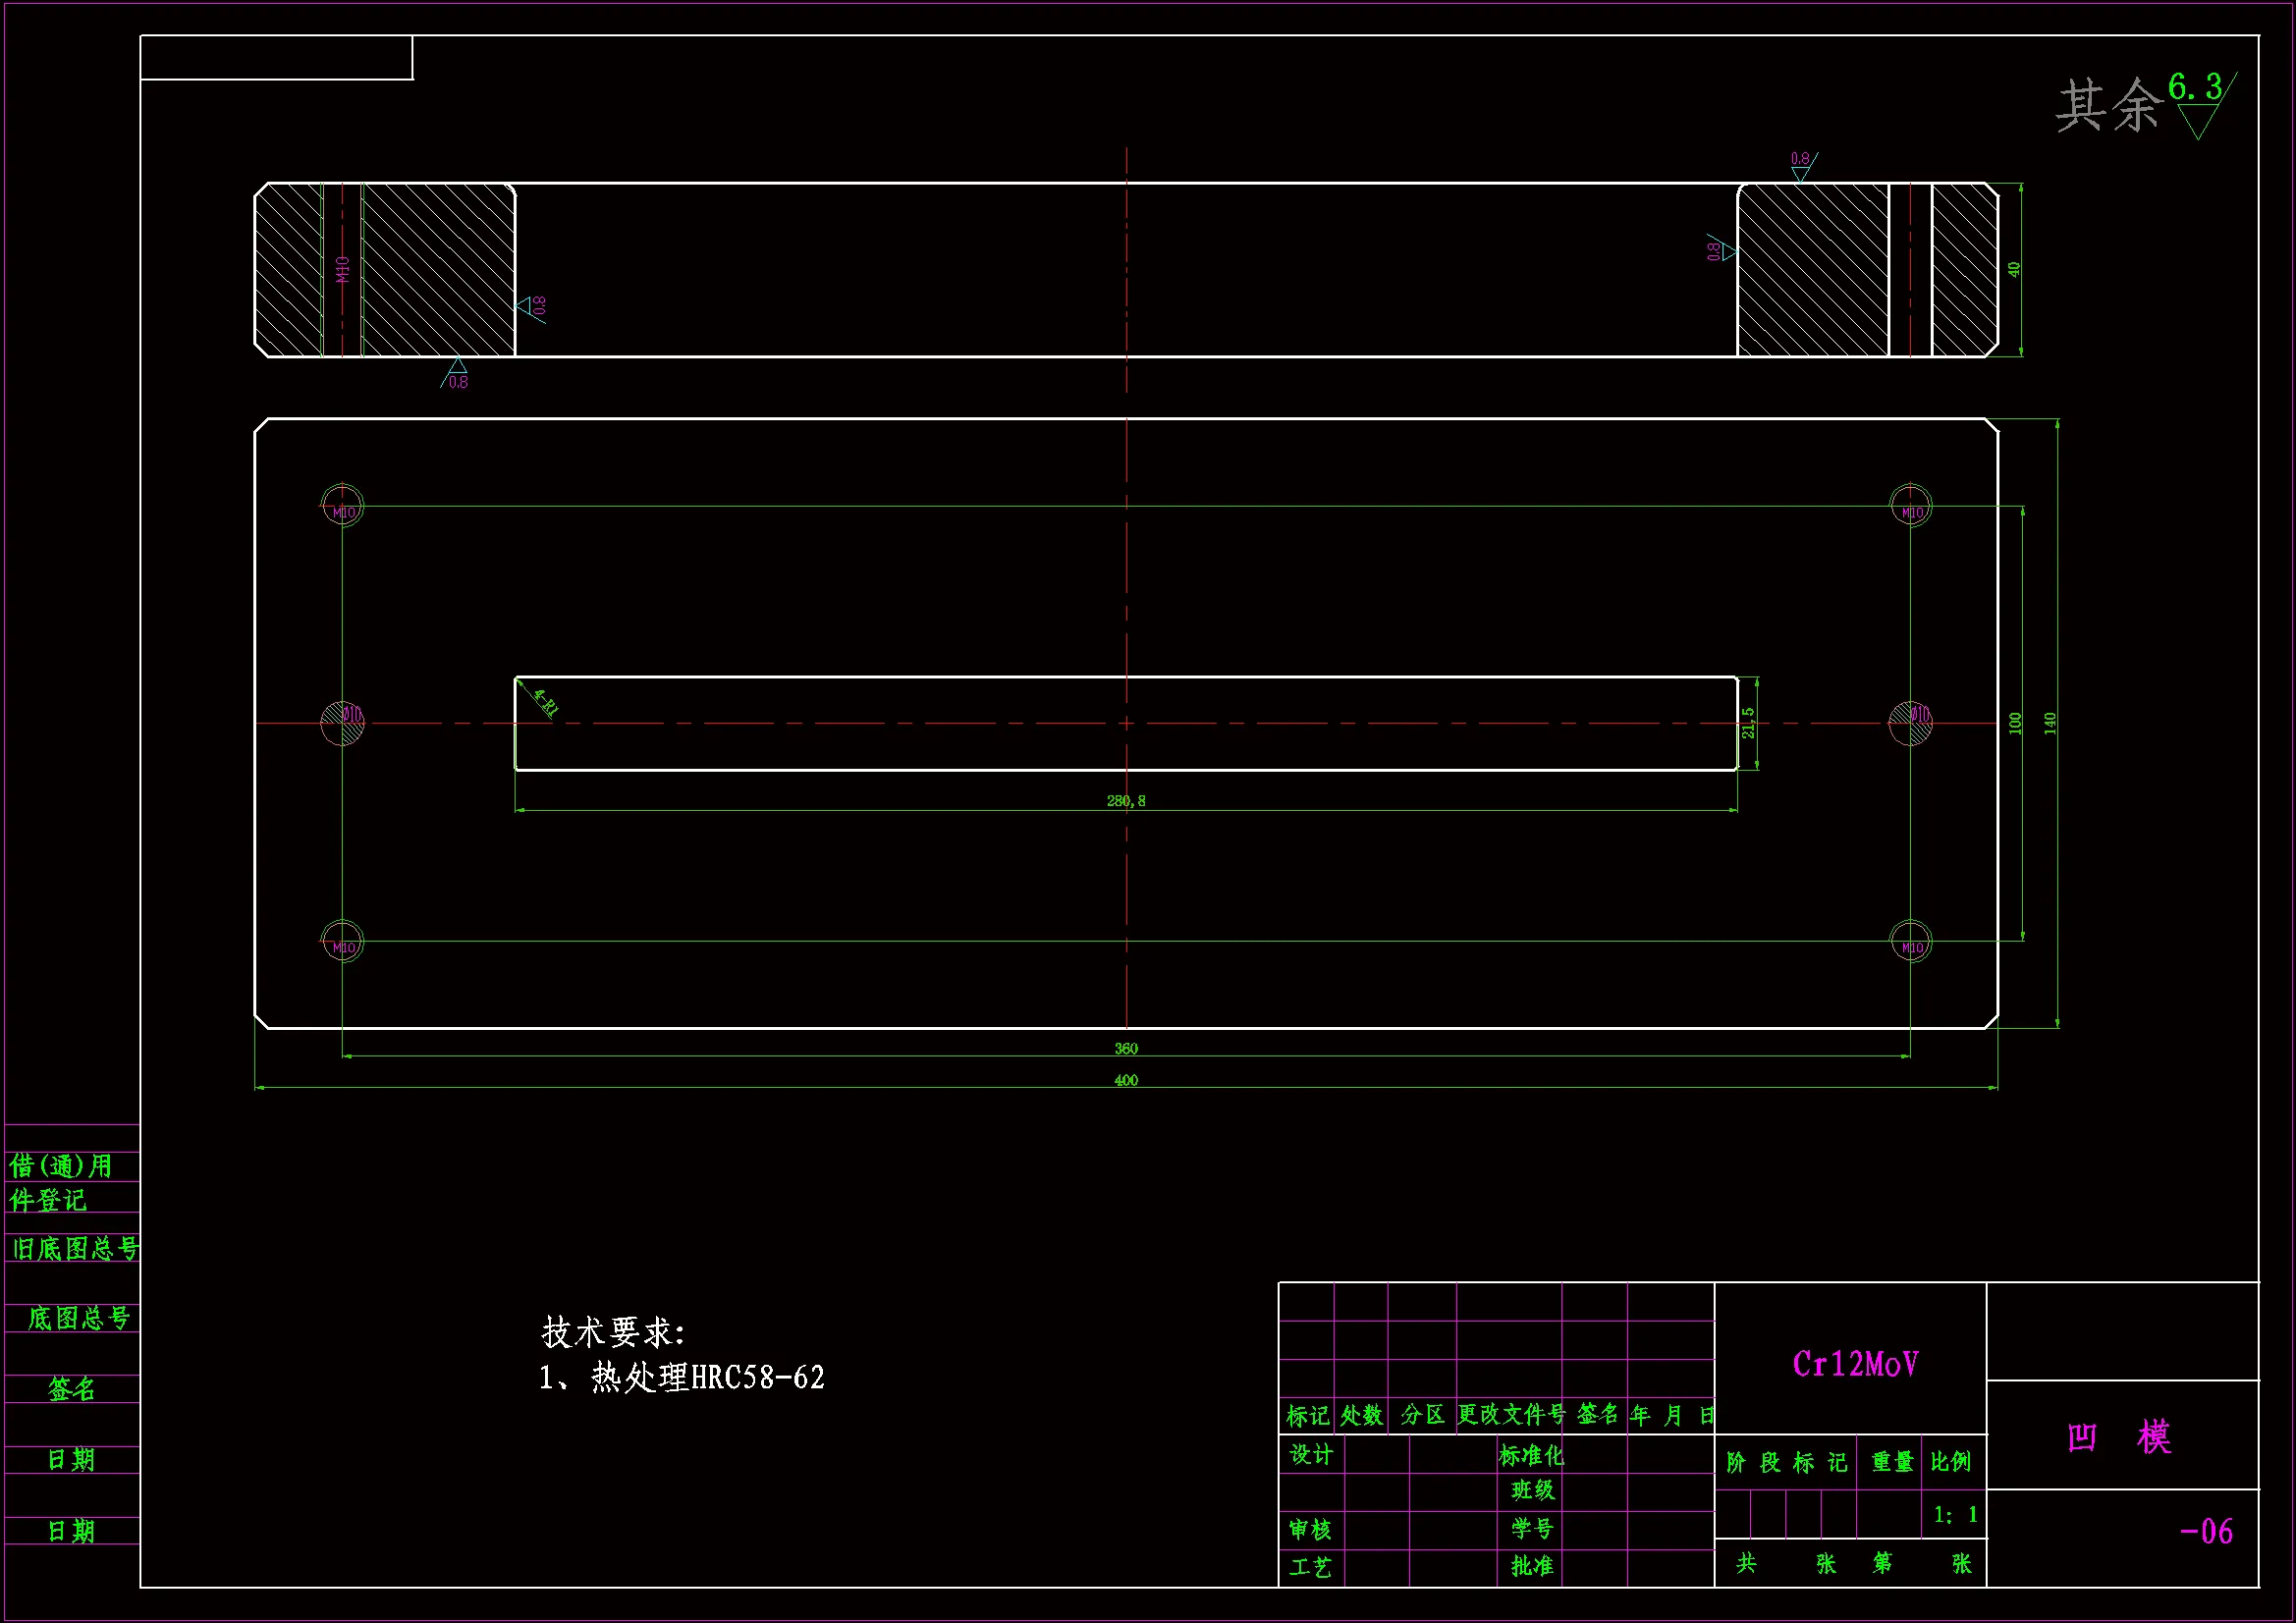The height and width of the screenshot is (1623, 2296).
Task: Click the 140 overall height dimension
Action: click(x=2050, y=723)
